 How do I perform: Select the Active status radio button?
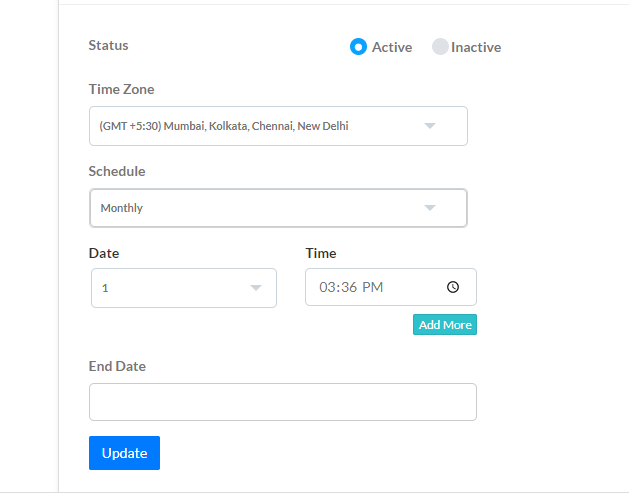coord(358,47)
